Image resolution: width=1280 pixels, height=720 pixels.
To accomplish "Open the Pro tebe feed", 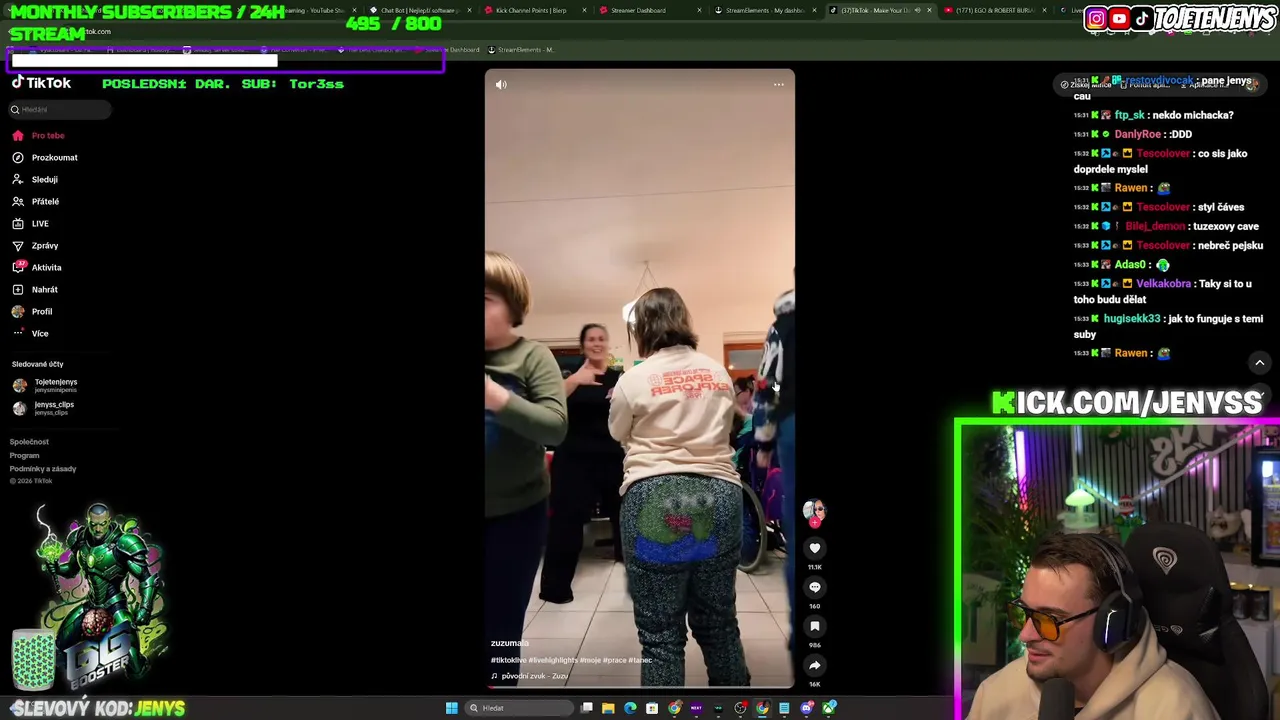I will click(38, 135).
